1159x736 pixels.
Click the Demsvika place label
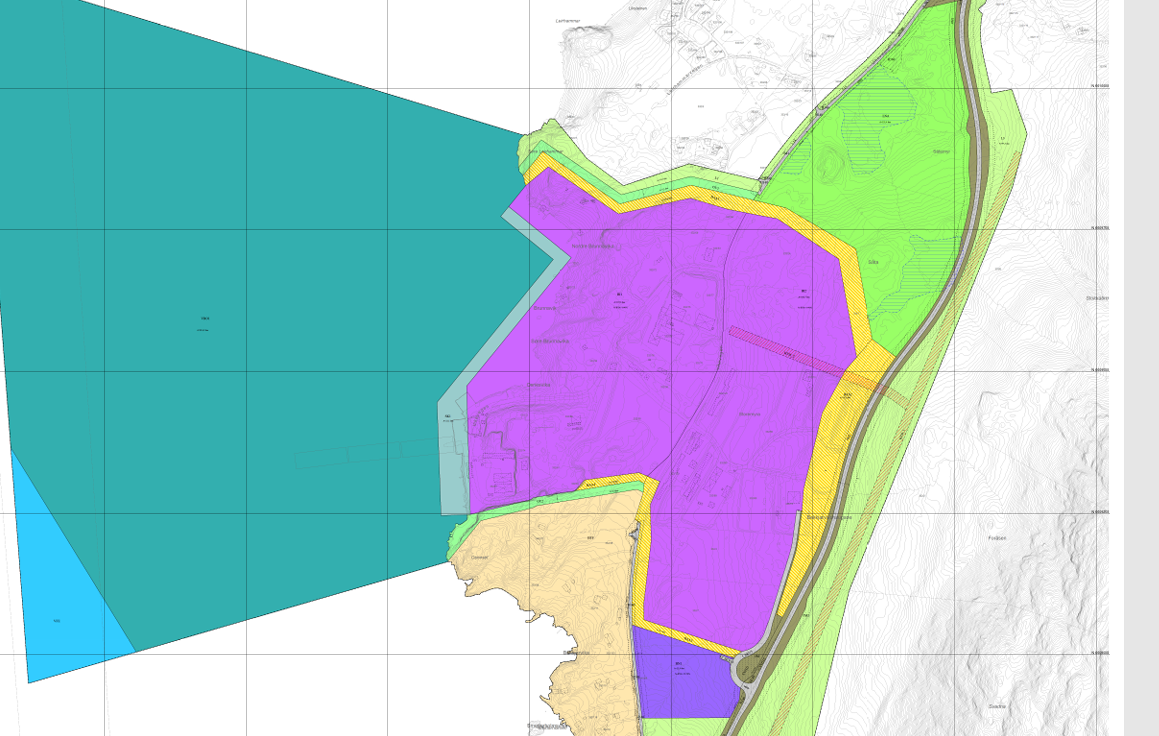[538, 383]
